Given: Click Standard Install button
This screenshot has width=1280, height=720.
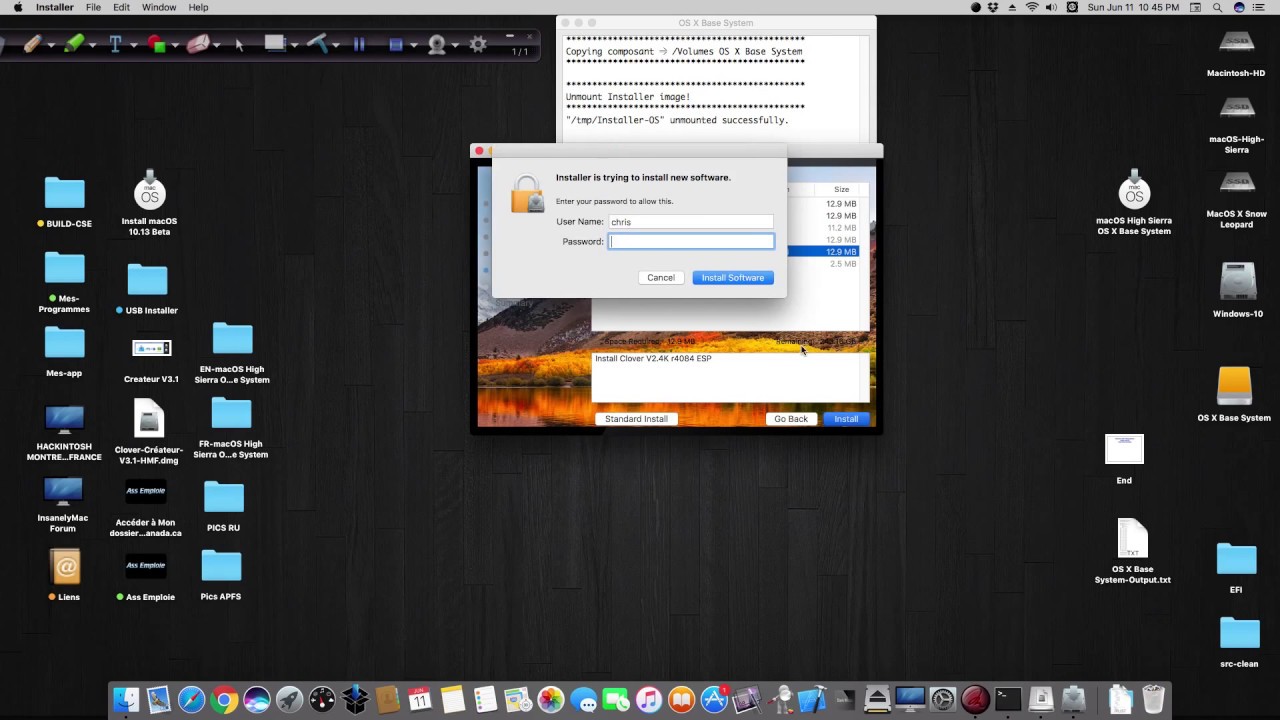Looking at the screenshot, I should click(x=636, y=418).
